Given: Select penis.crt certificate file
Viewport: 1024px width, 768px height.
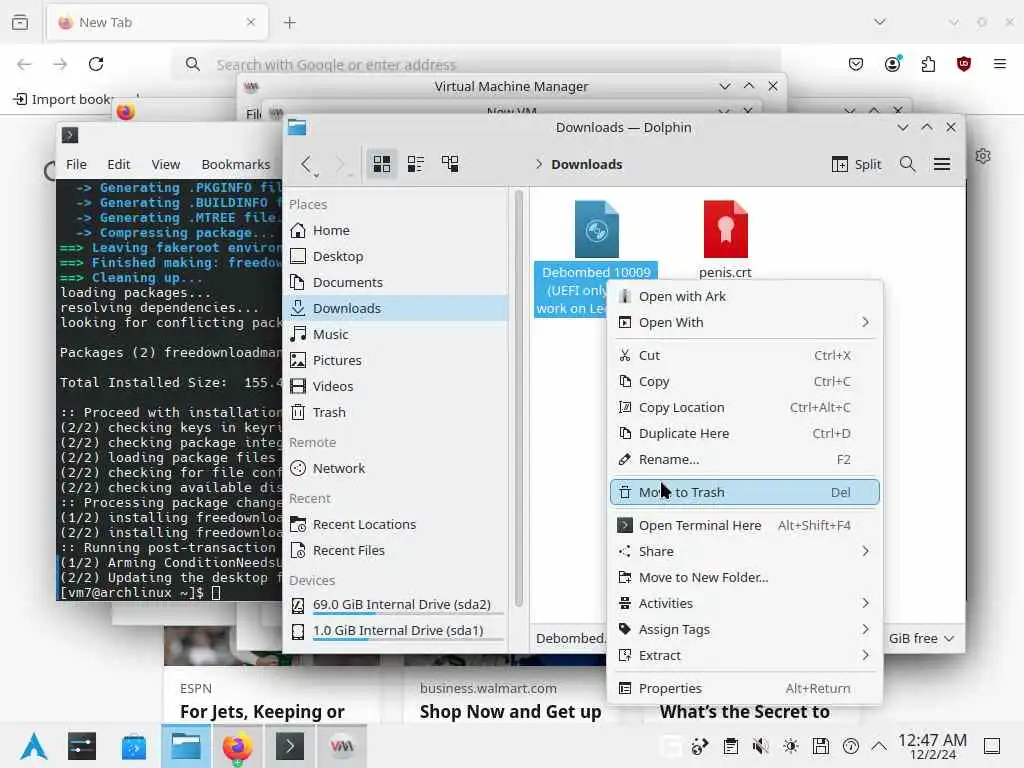Looking at the screenshot, I should click(725, 239).
